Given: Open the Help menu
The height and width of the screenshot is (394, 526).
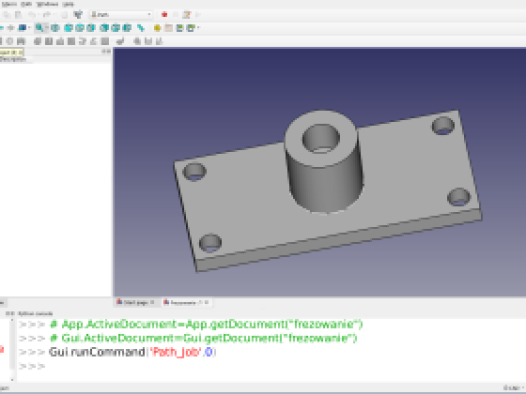Looking at the screenshot, I should coord(68,4).
